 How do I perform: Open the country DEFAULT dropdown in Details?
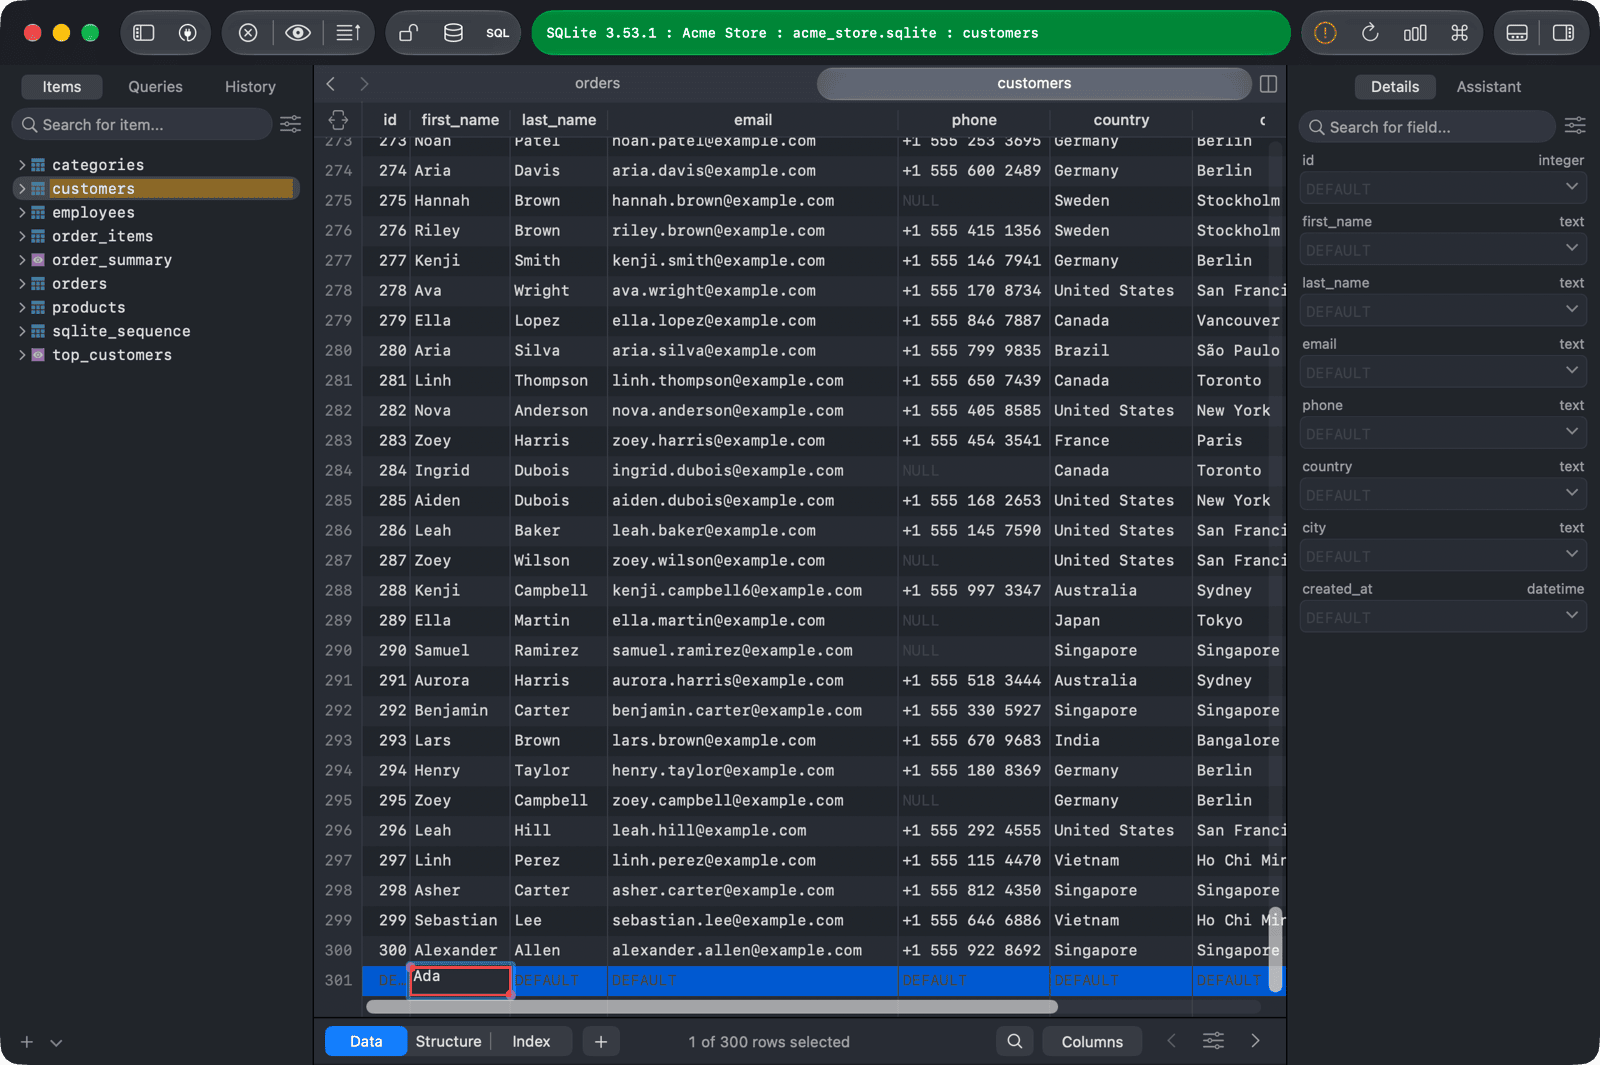(1443, 495)
